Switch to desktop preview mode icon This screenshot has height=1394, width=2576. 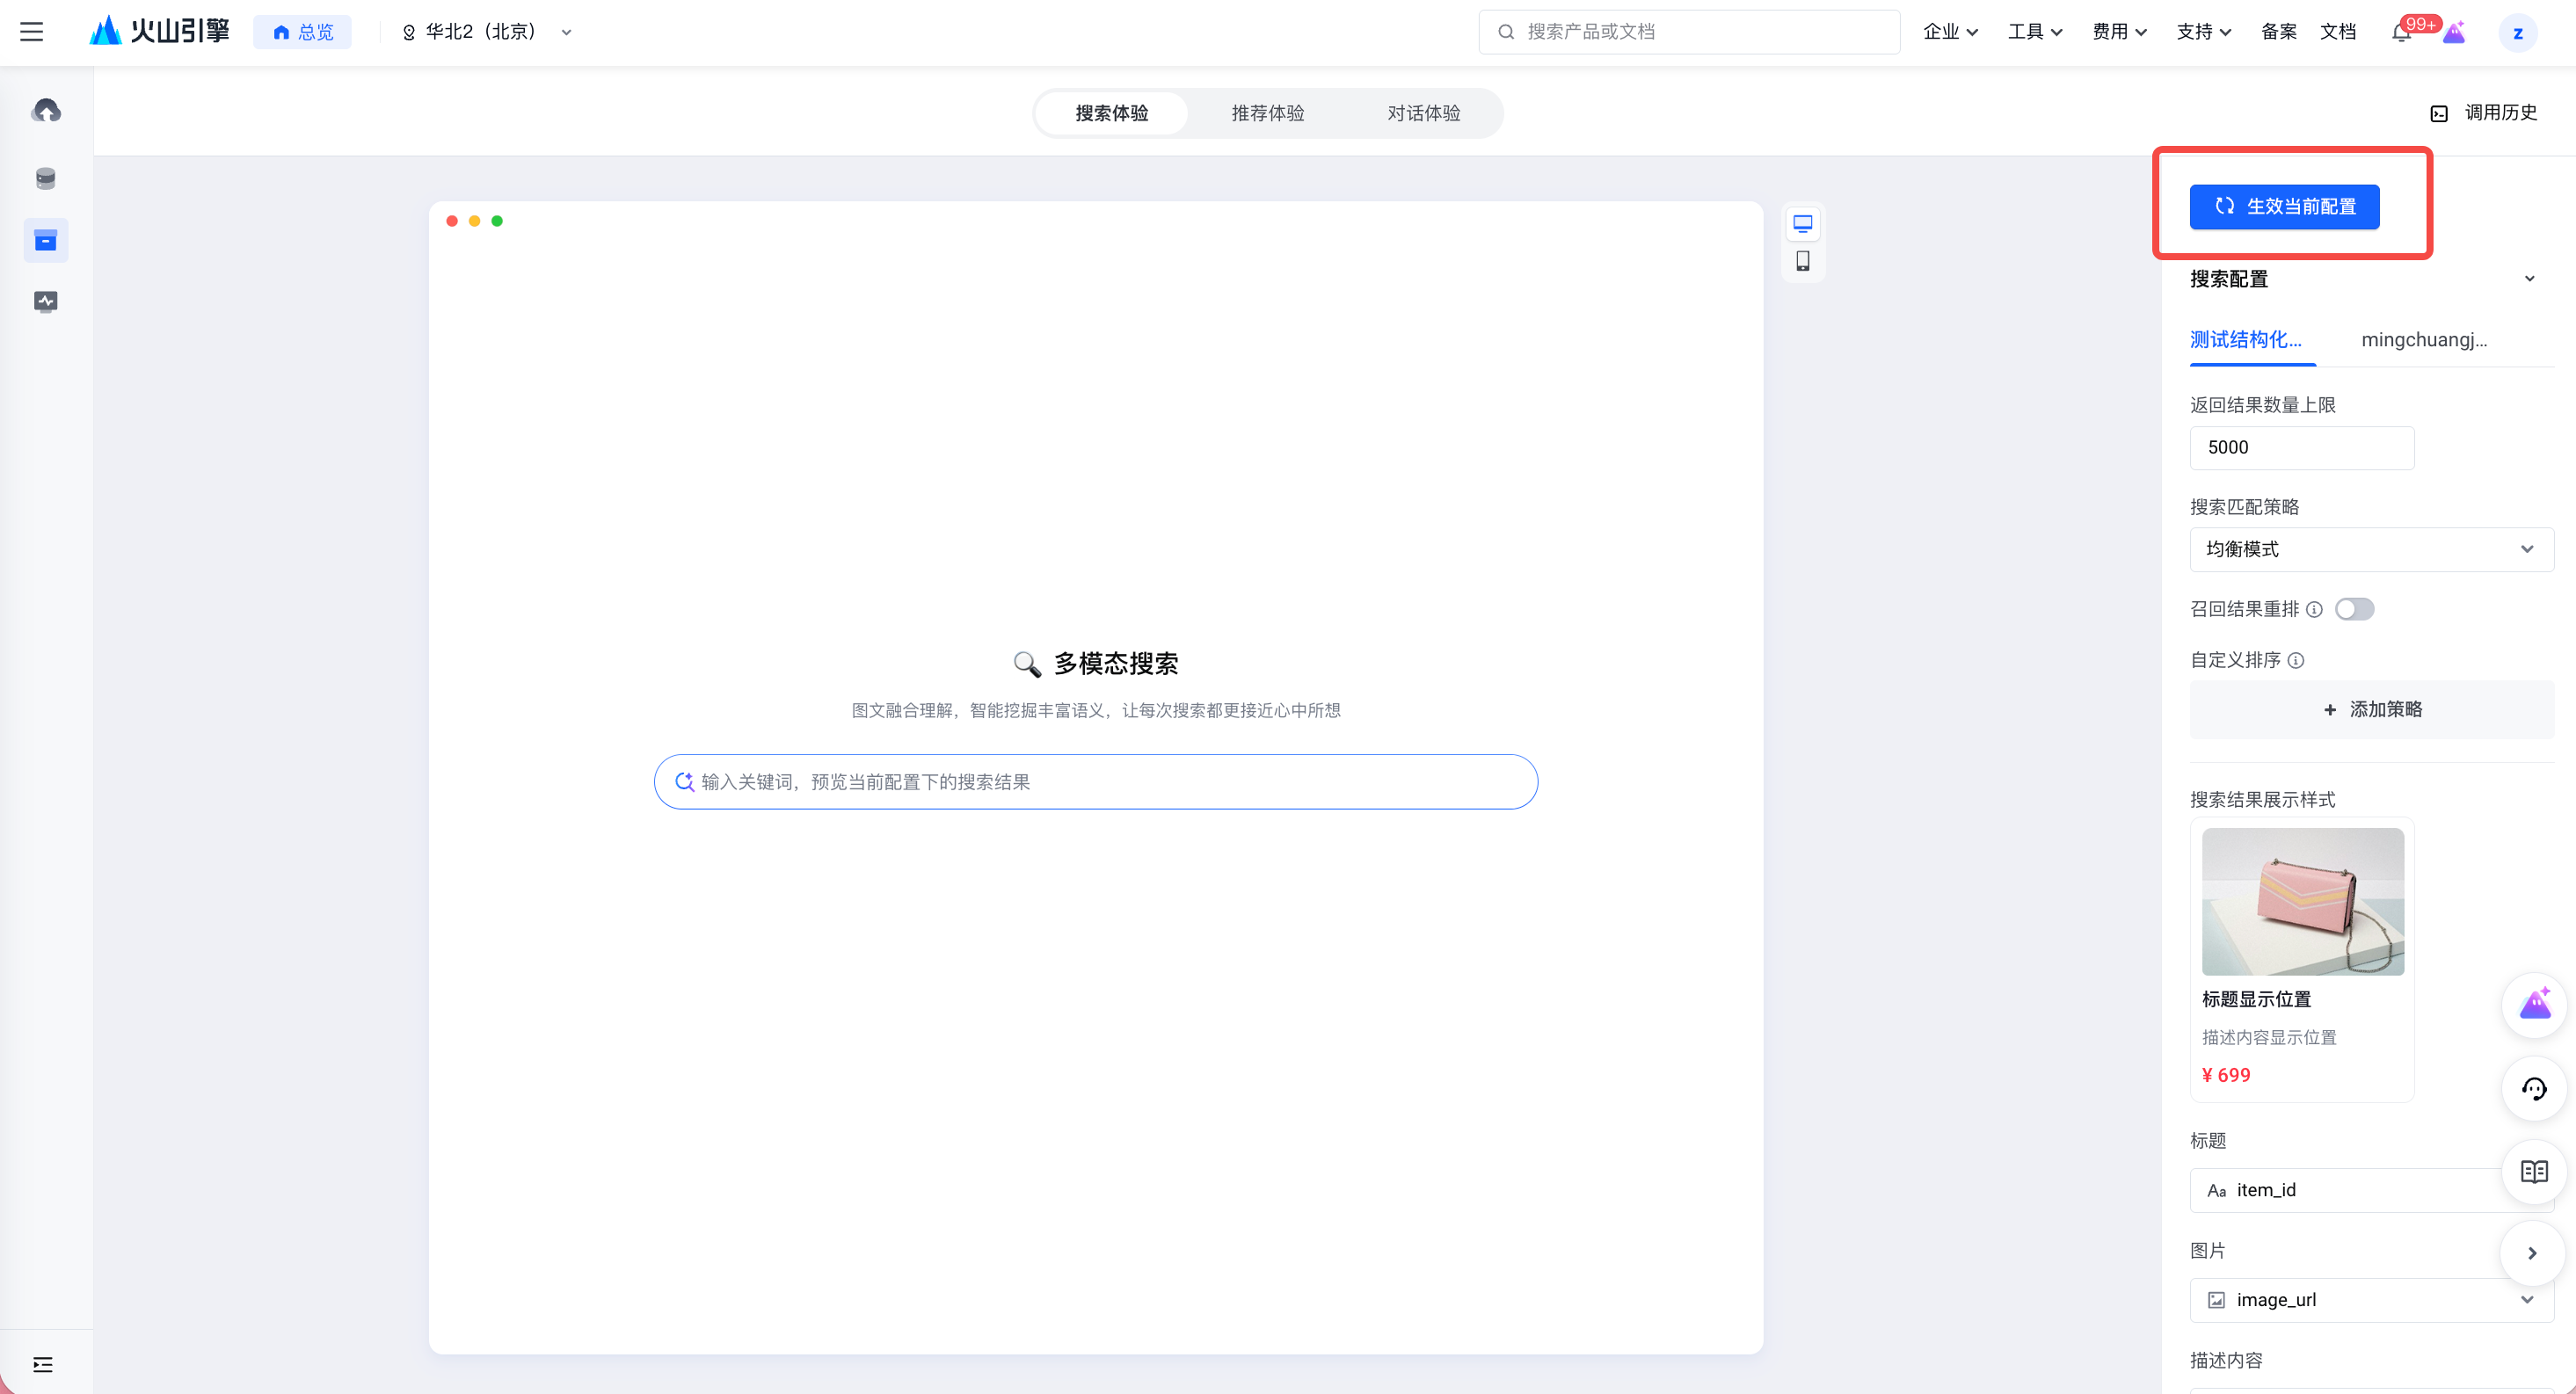1802,224
